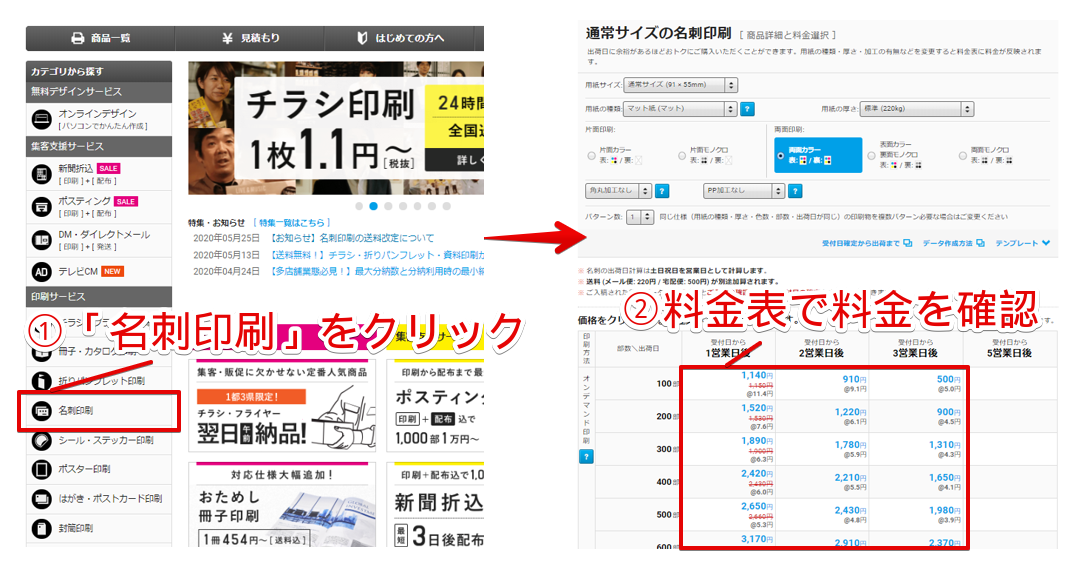Click the 新聞折込 newspaper icon
This screenshot has height=562, width=1090.
coord(42,174)
